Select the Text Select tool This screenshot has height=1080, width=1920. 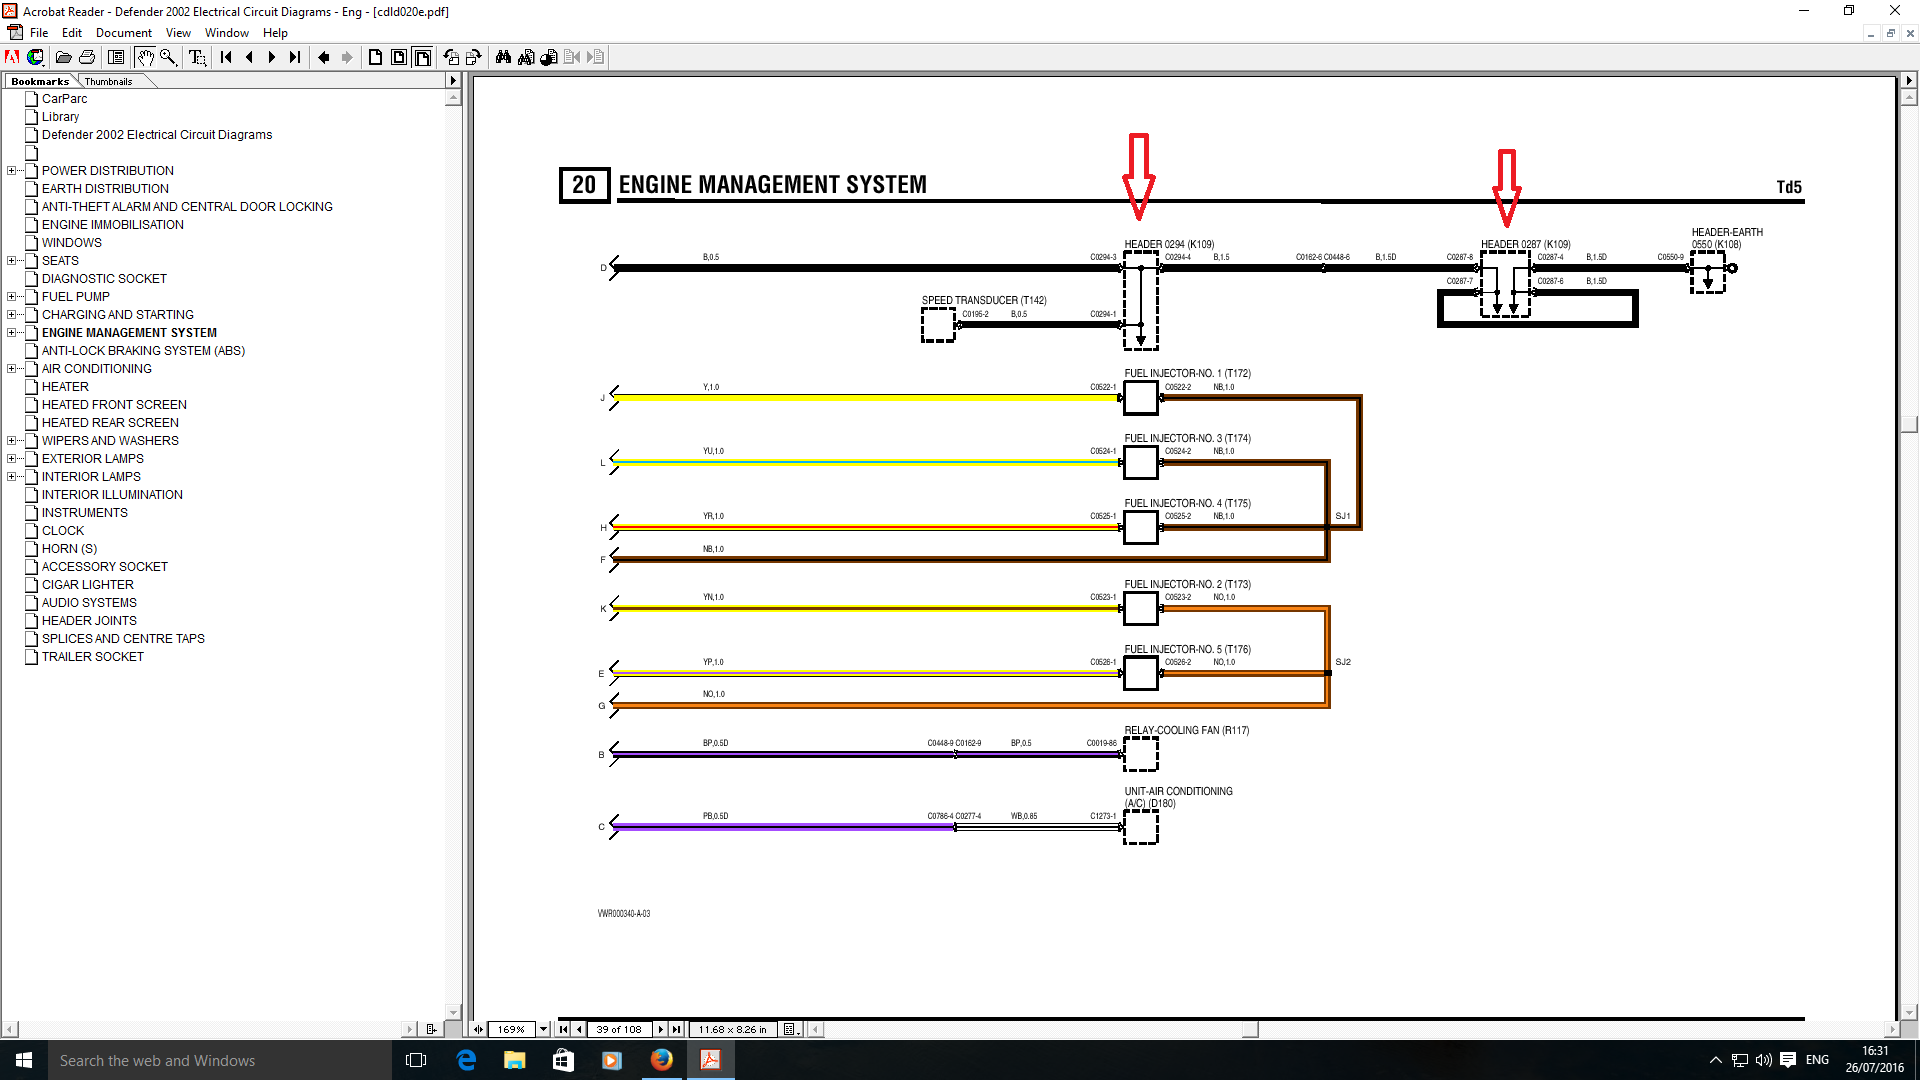197,57
